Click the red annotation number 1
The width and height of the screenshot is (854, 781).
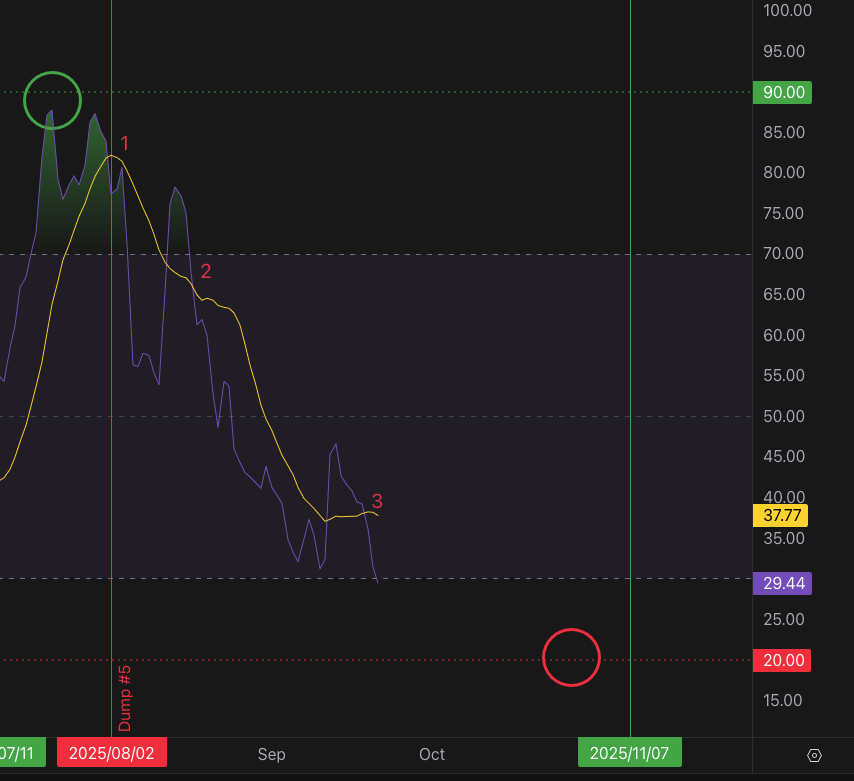pyautogui.click(x=124, y=143)
